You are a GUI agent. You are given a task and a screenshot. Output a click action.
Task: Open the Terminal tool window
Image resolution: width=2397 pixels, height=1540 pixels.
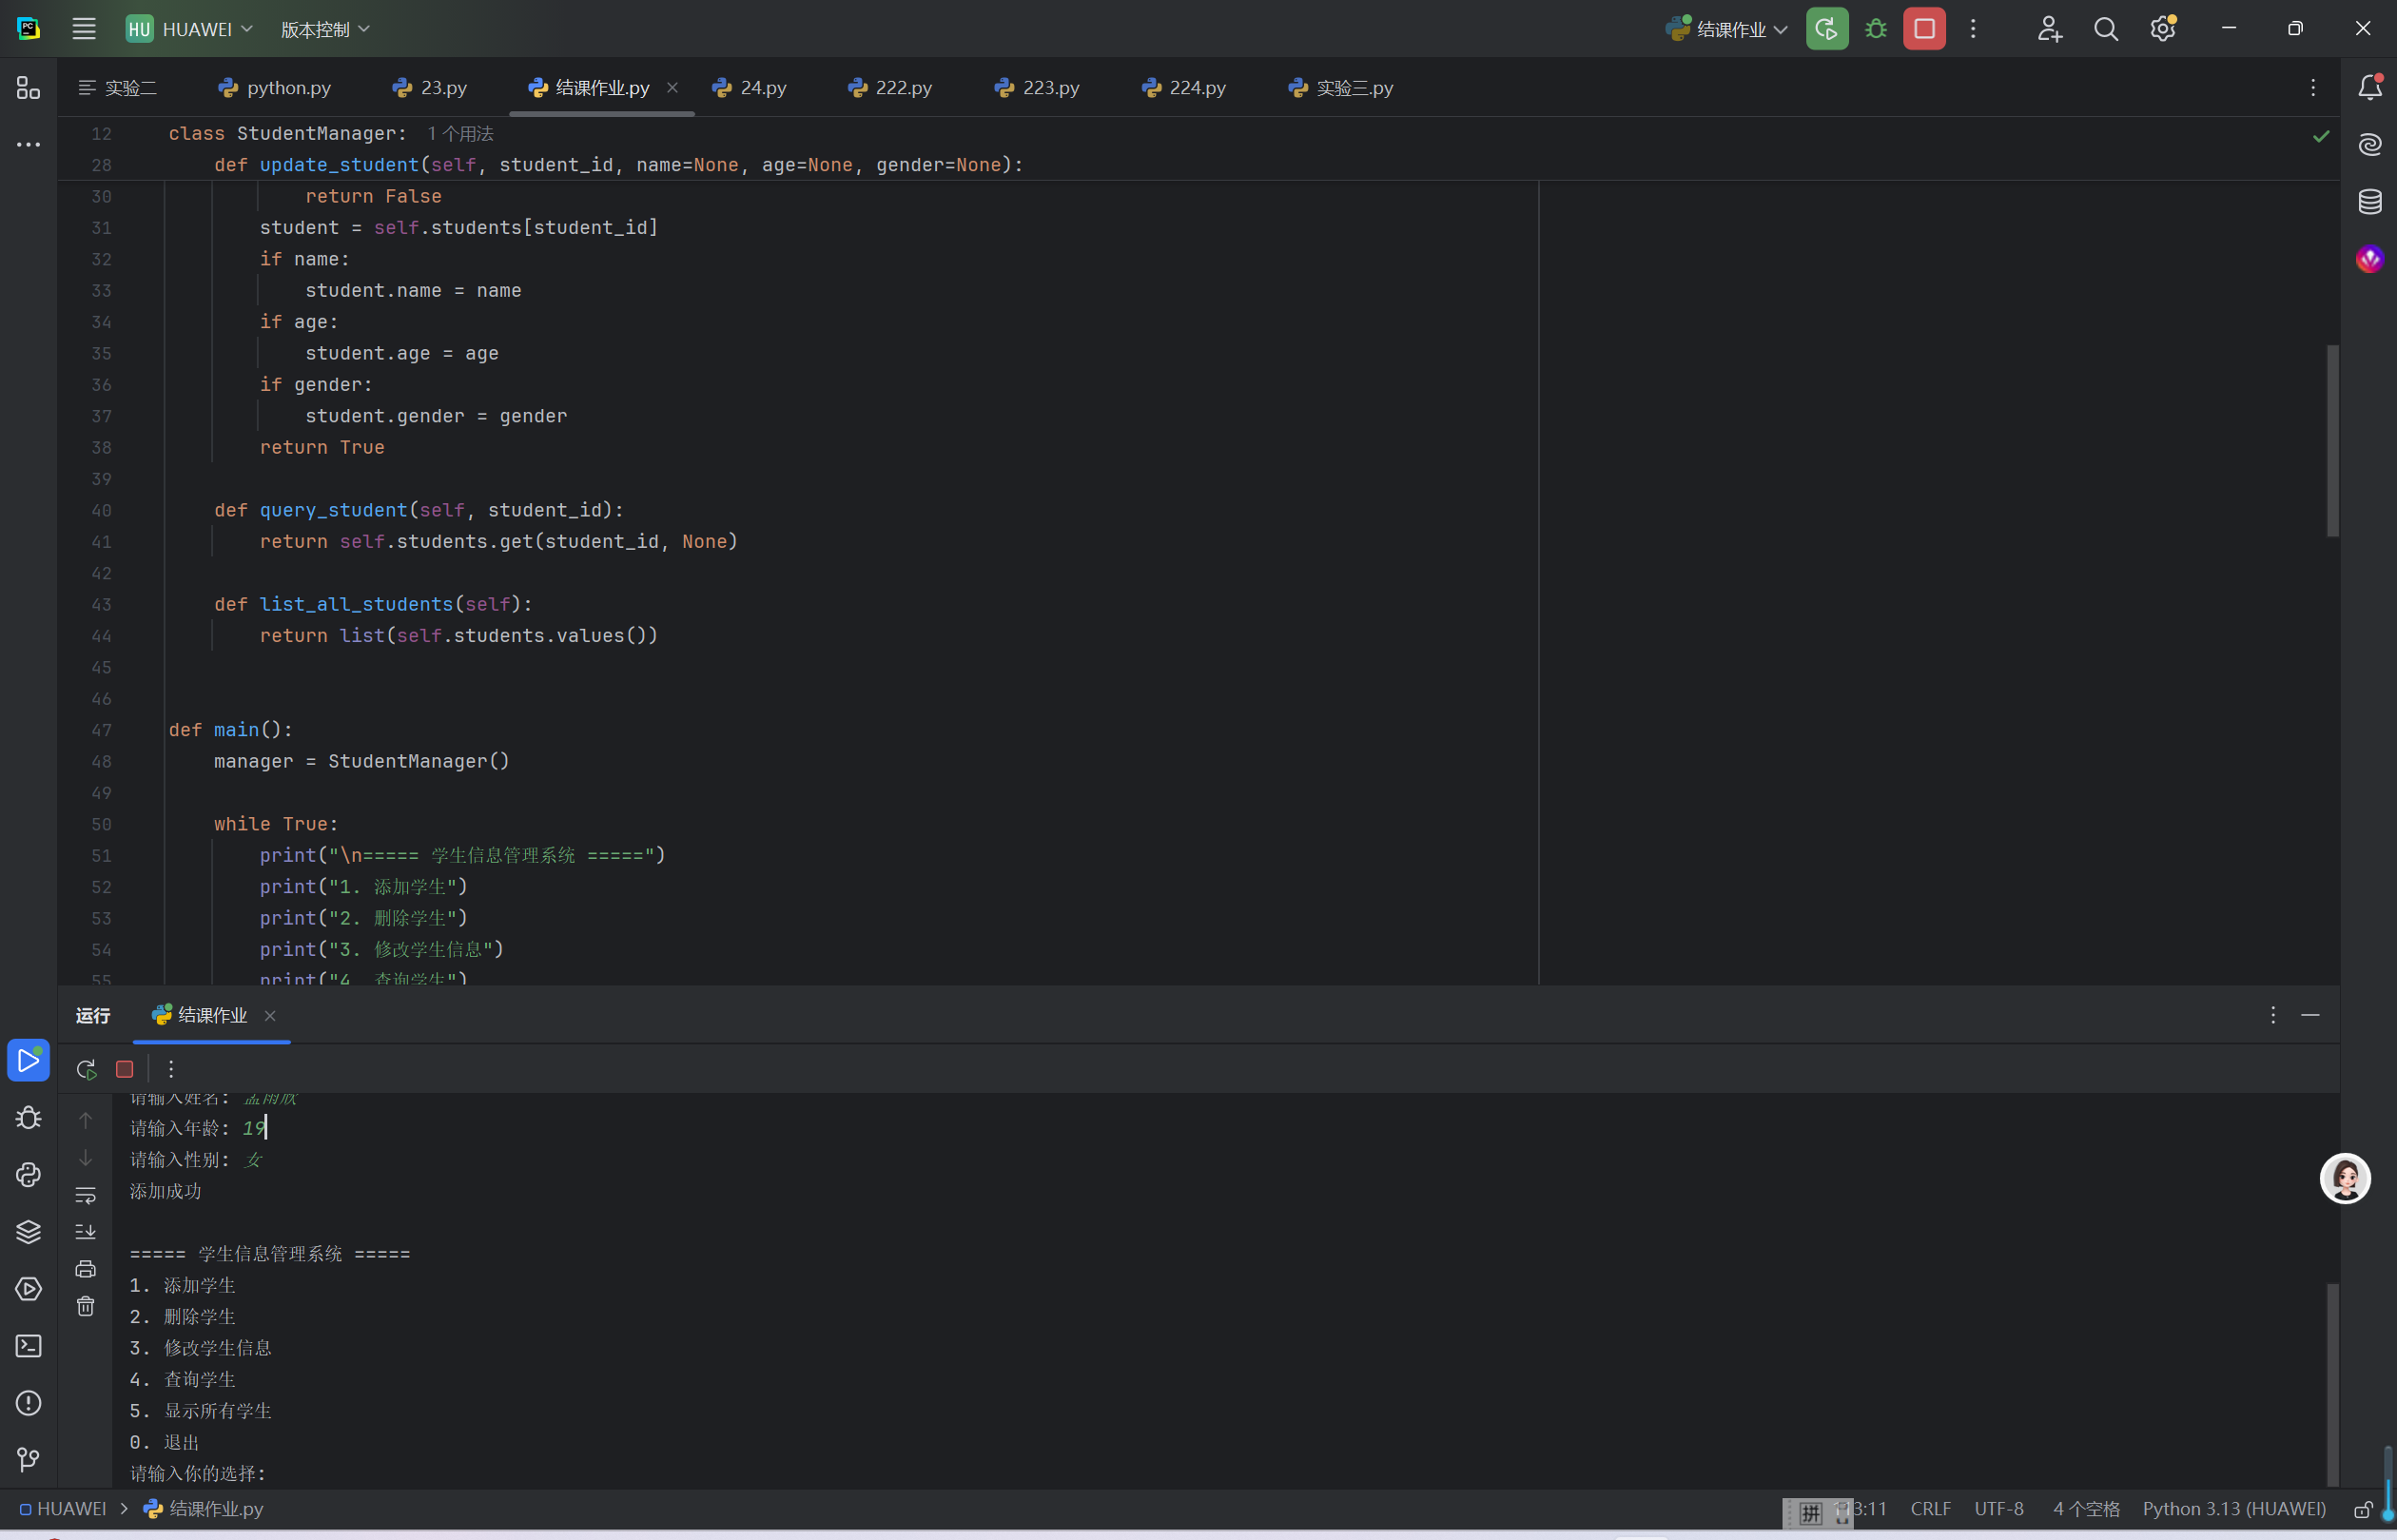click(x=28, y=1346)
